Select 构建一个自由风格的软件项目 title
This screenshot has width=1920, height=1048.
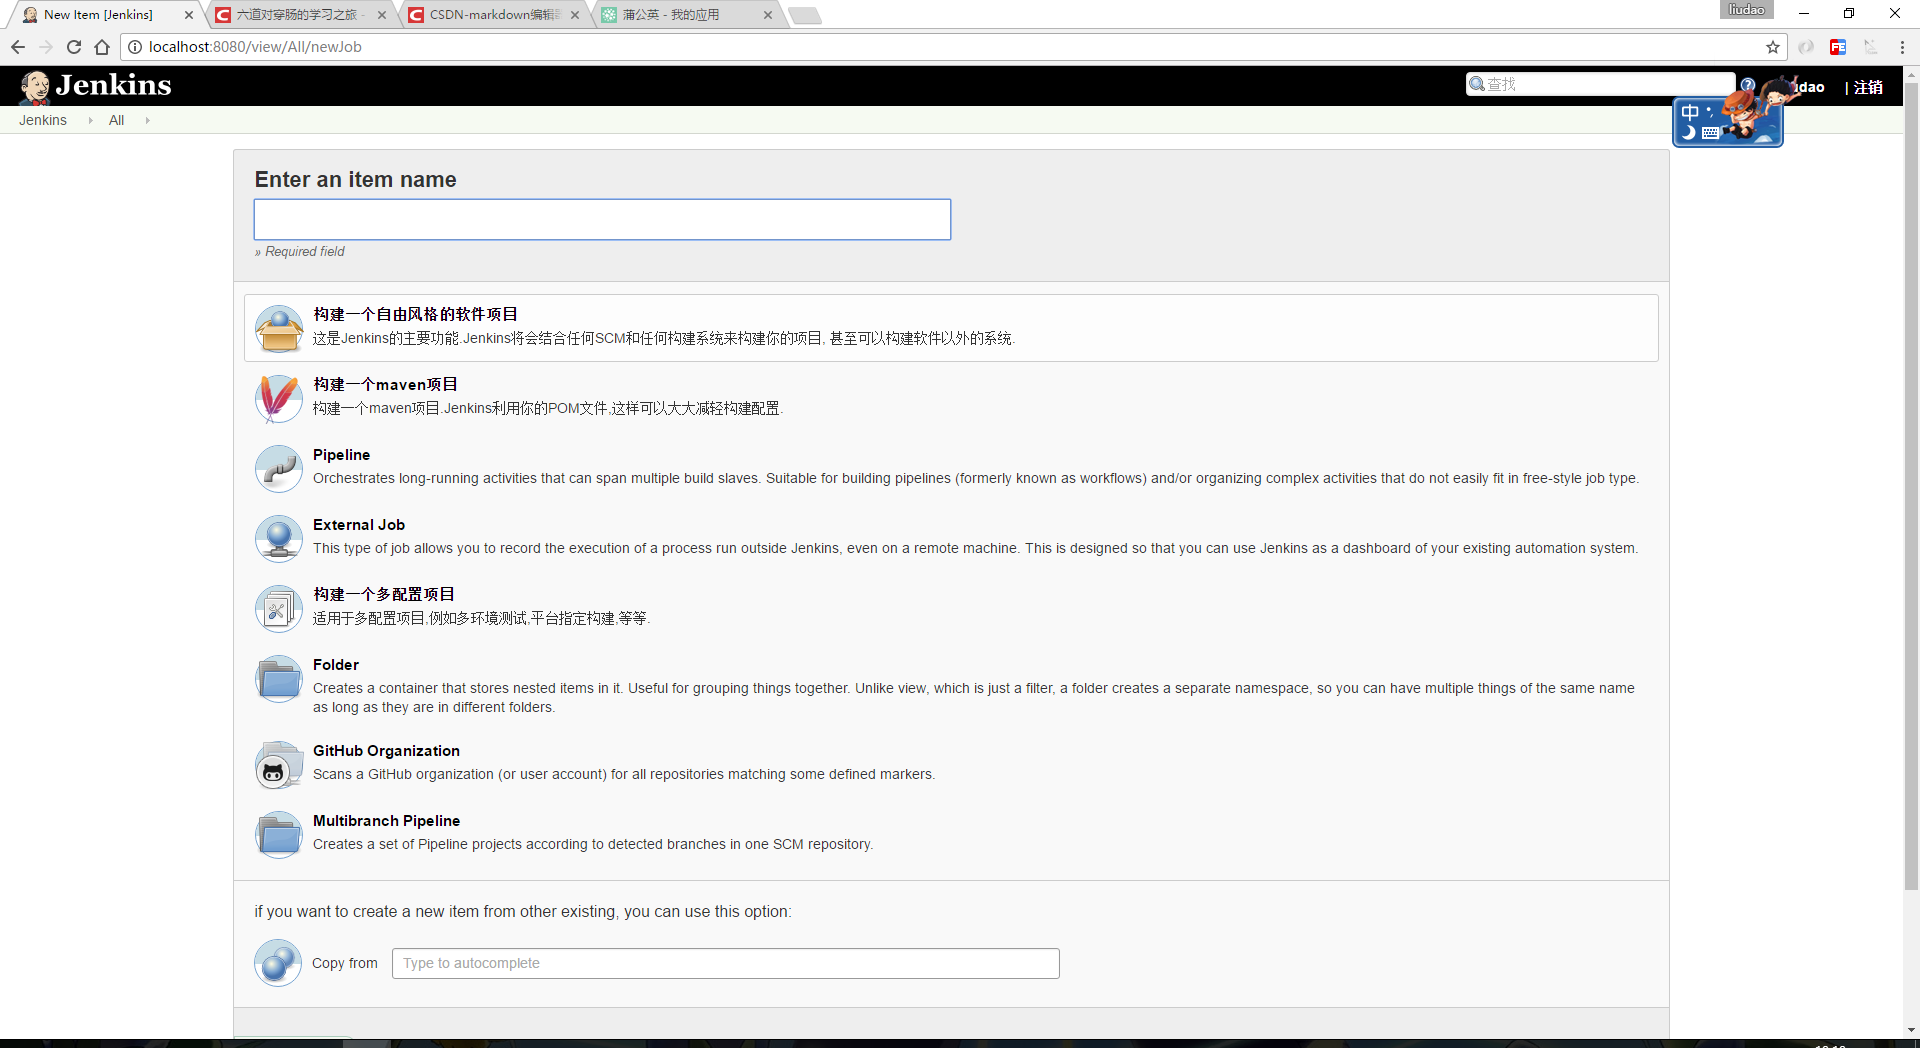pyautogui.click(x=415, y=314)
